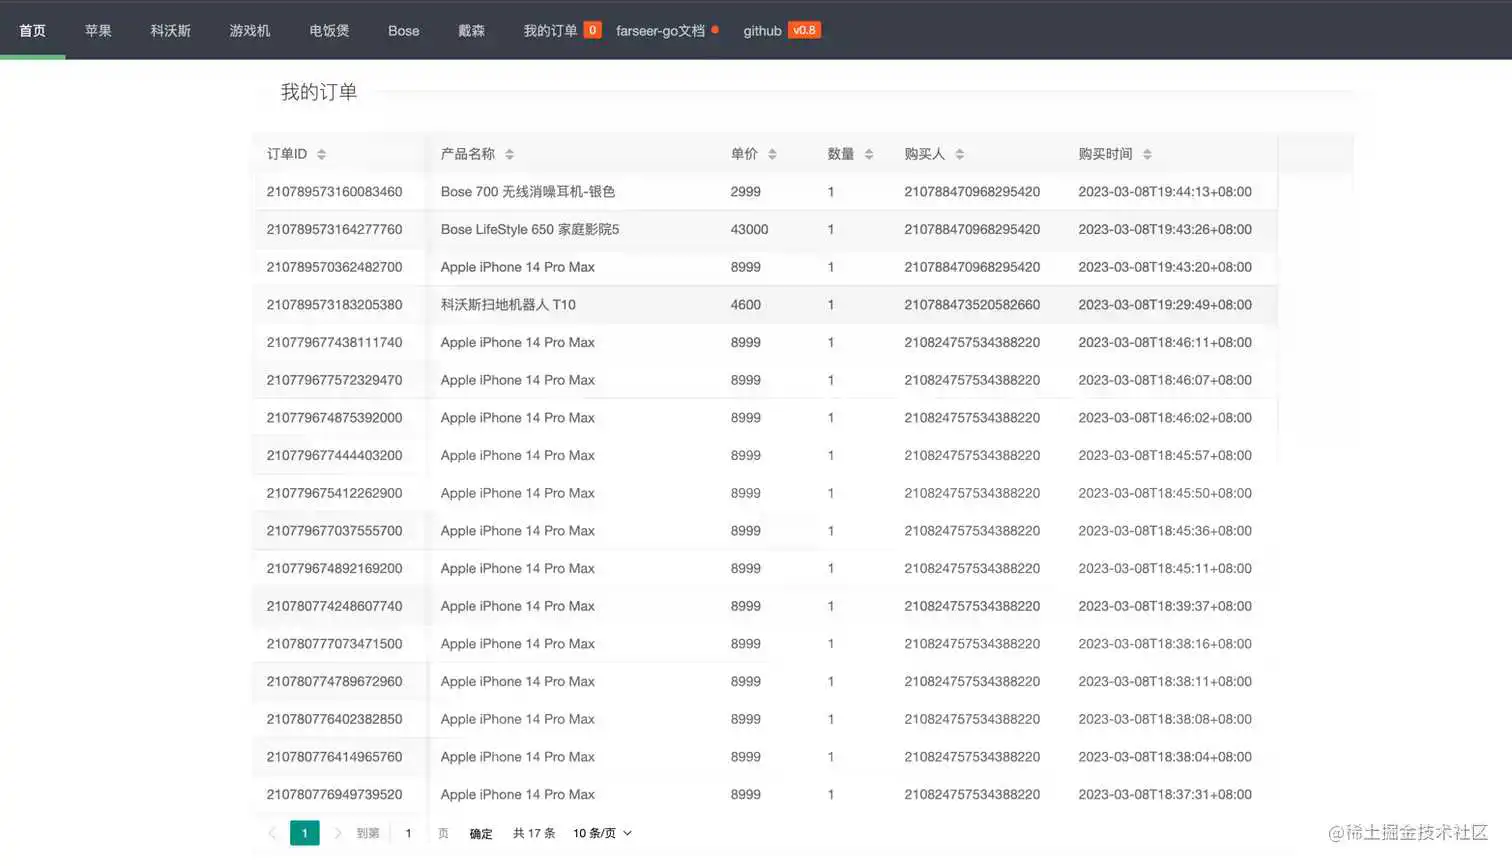
Task: Click the page number jump input
Action: point(408,833)
